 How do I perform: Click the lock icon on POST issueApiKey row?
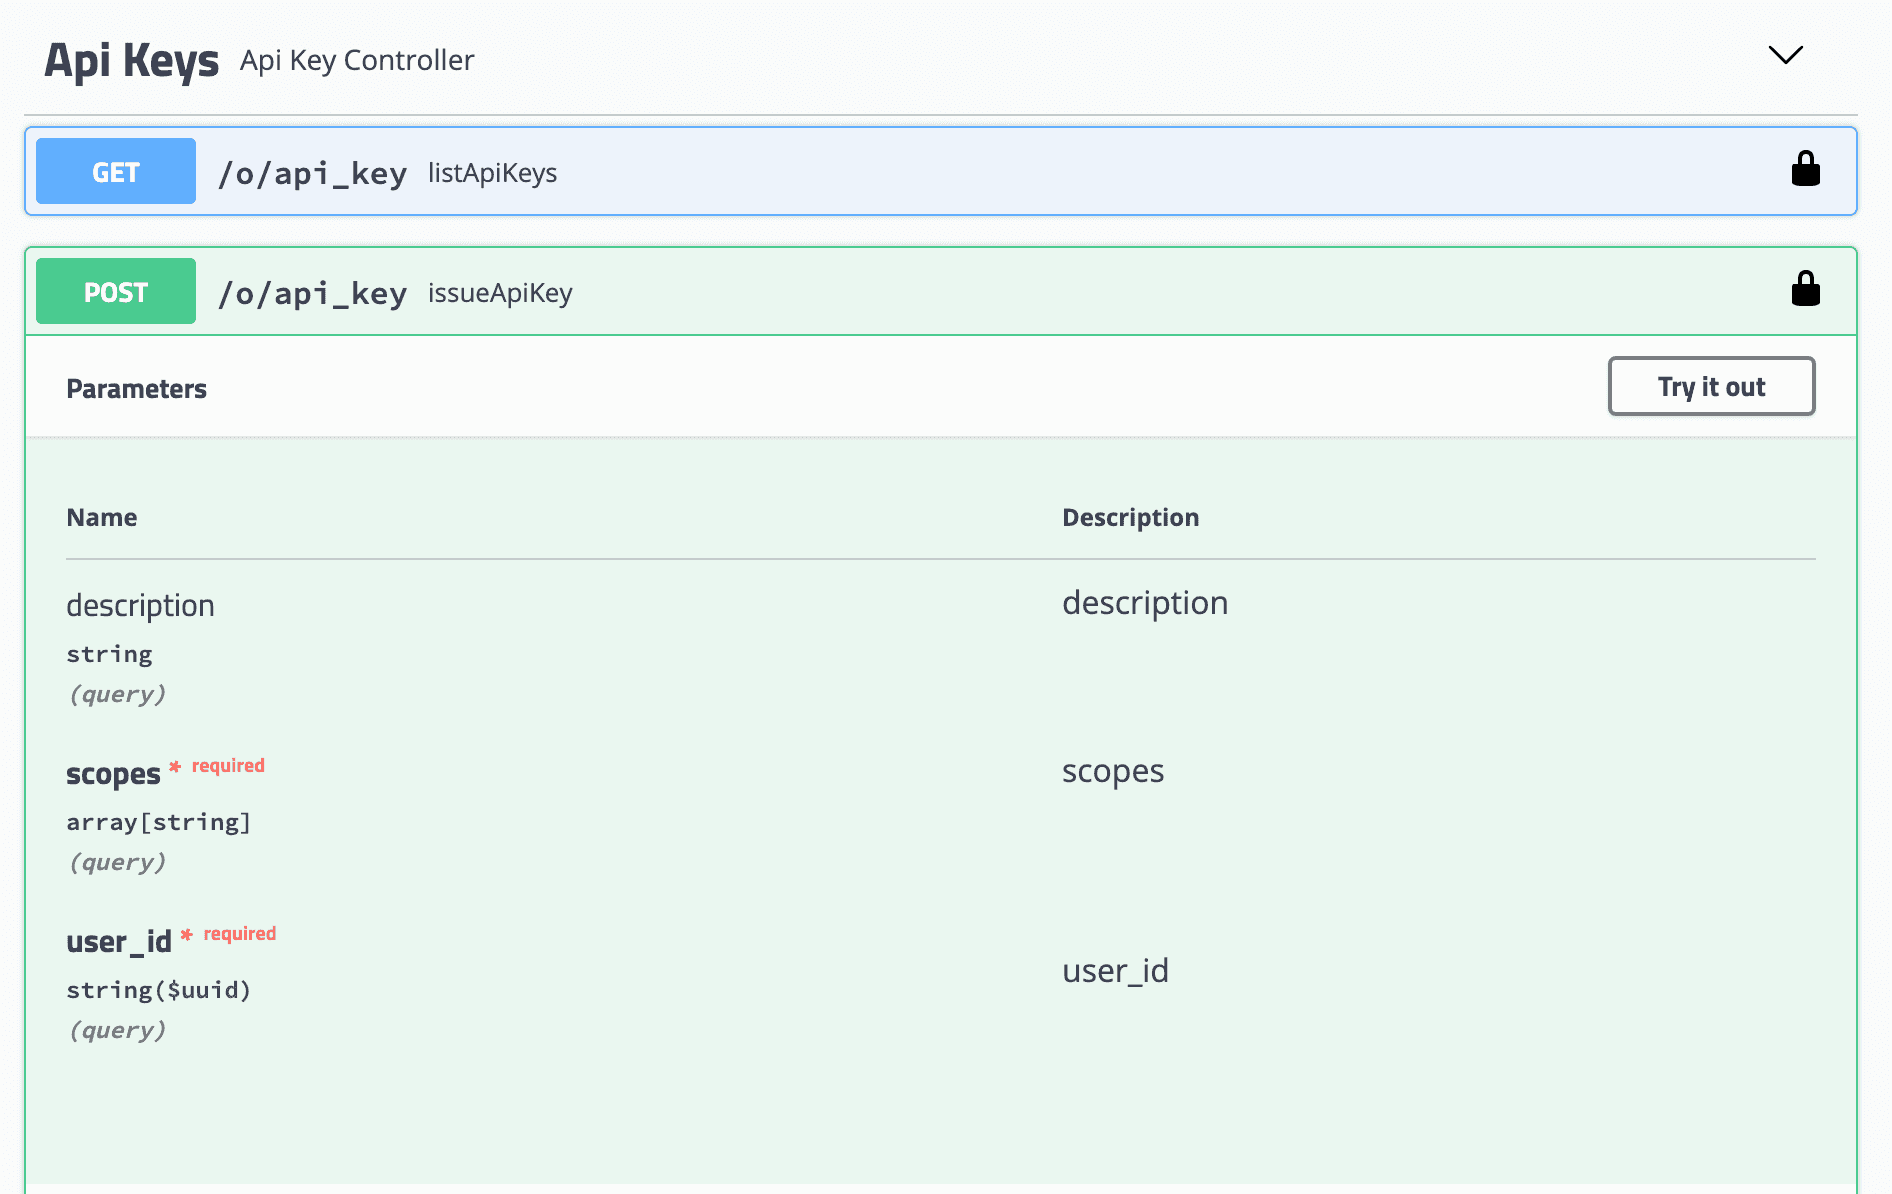(1805, 290)
